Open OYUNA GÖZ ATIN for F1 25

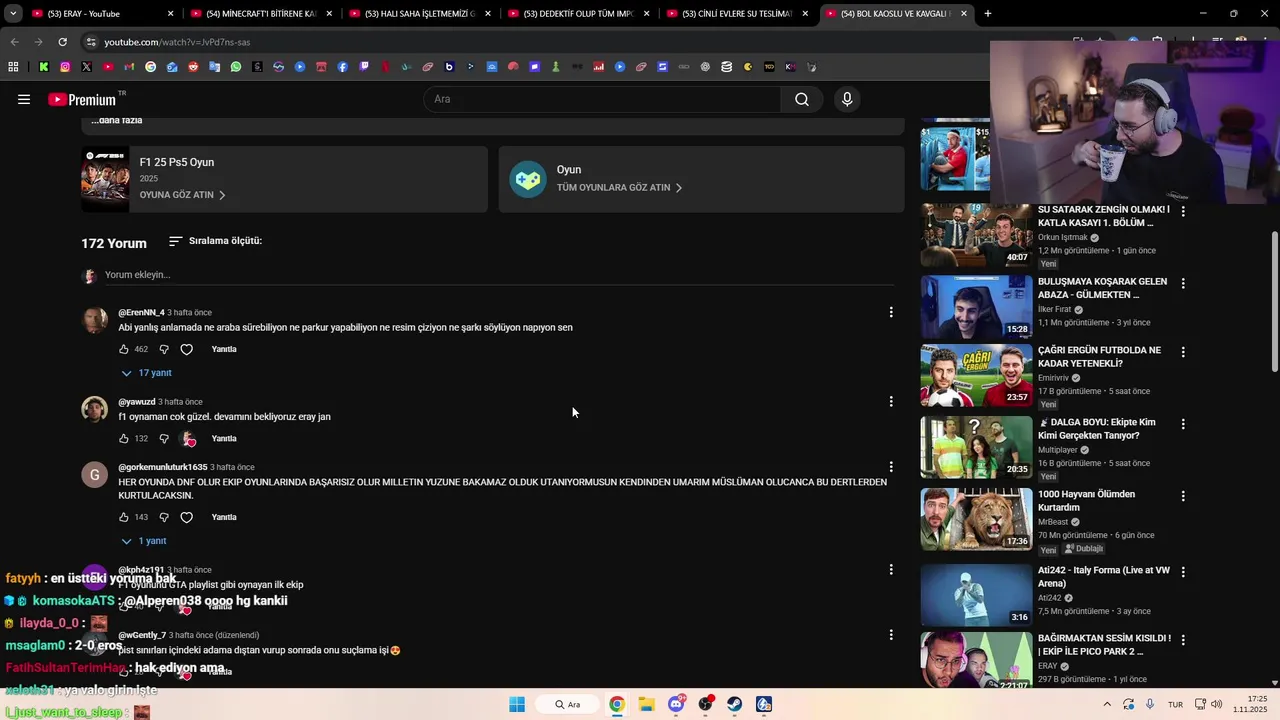pos(182,195)
